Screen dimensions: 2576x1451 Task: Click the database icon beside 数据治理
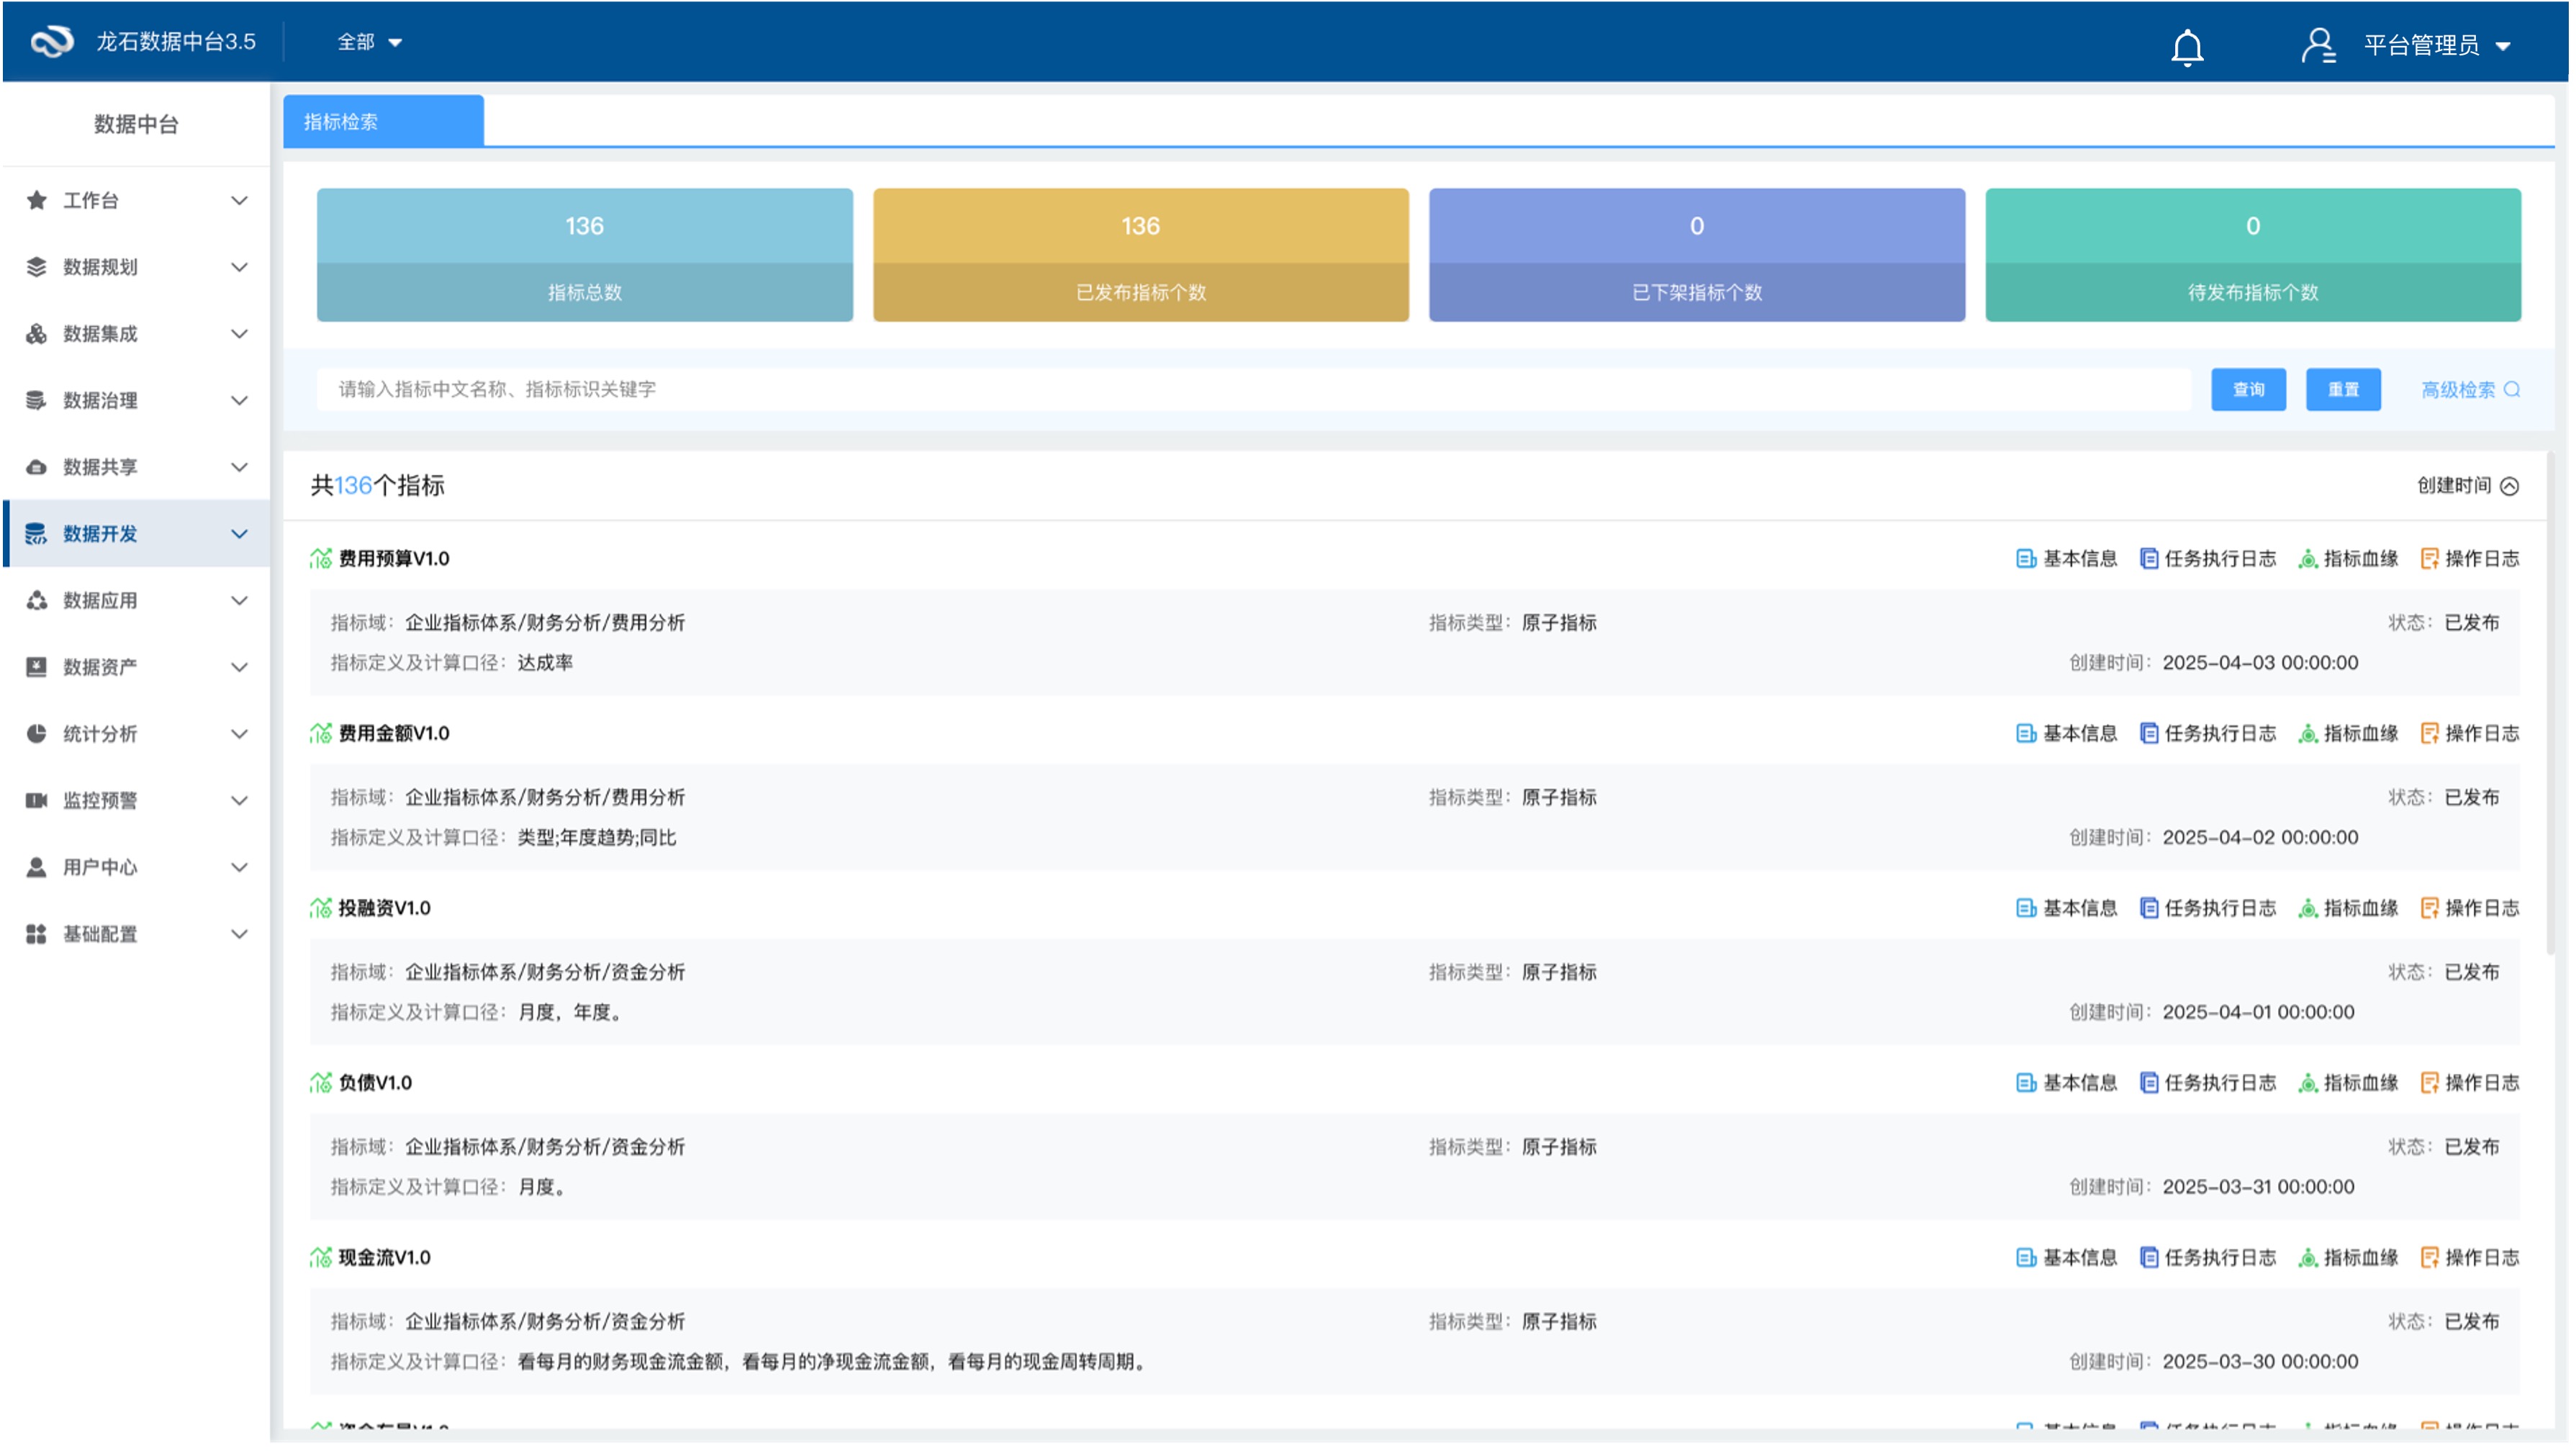click(37, 401)
